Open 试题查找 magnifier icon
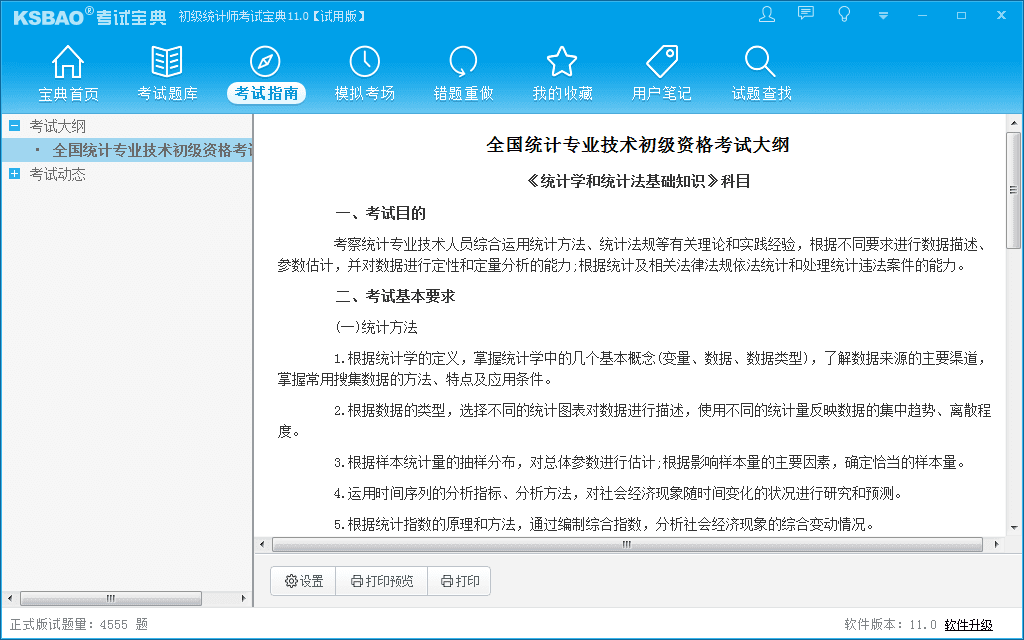 (x=761, y=62)
